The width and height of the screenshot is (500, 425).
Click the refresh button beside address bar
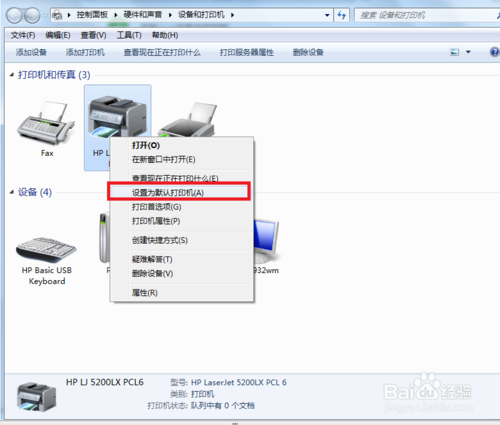point(342,15)
